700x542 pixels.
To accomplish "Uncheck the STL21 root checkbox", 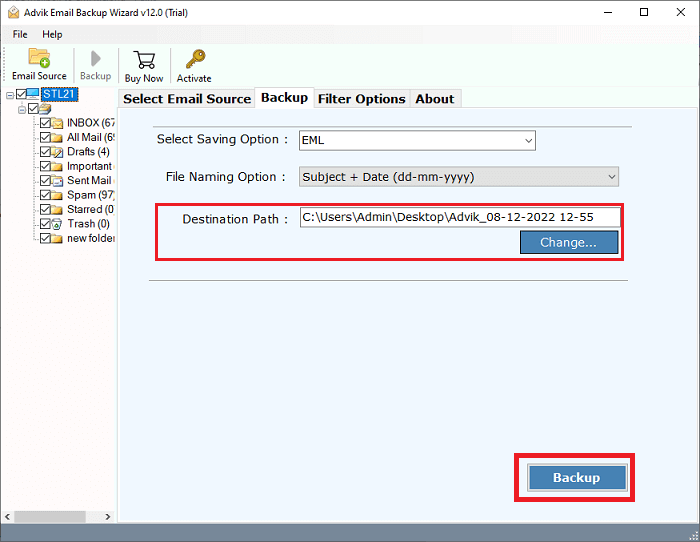I will tap(21, 94).
